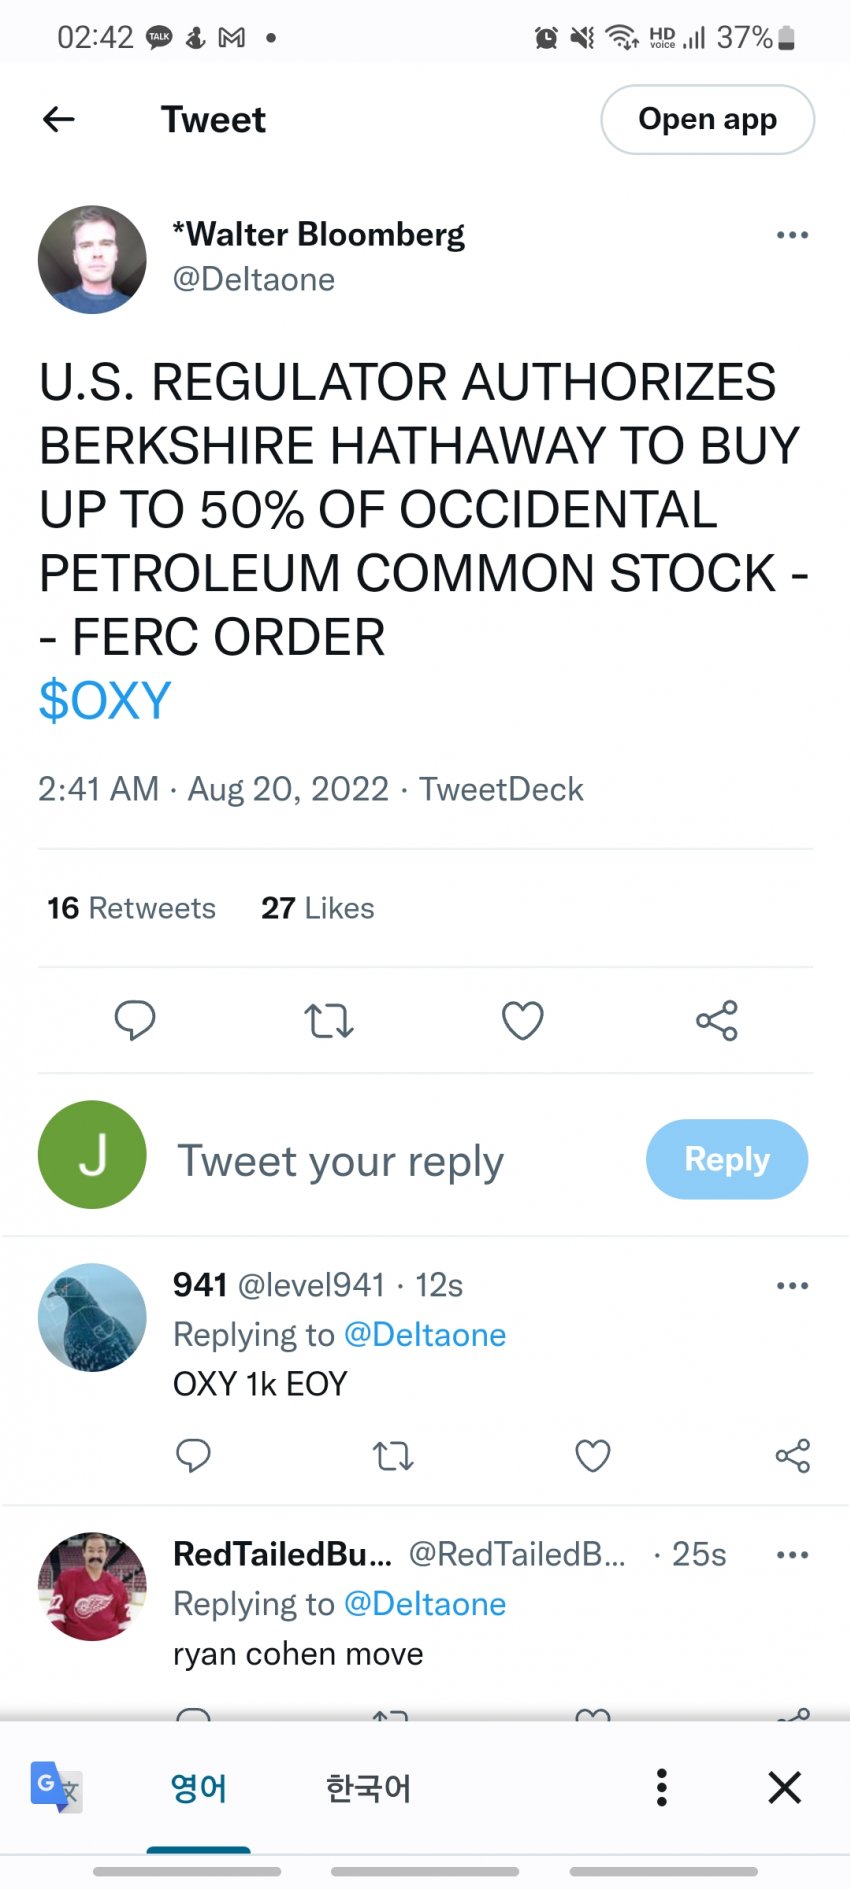
Task: Open Walter Bloomberg's profile picture
Action: pyautogui.click(x=92, y=260)
